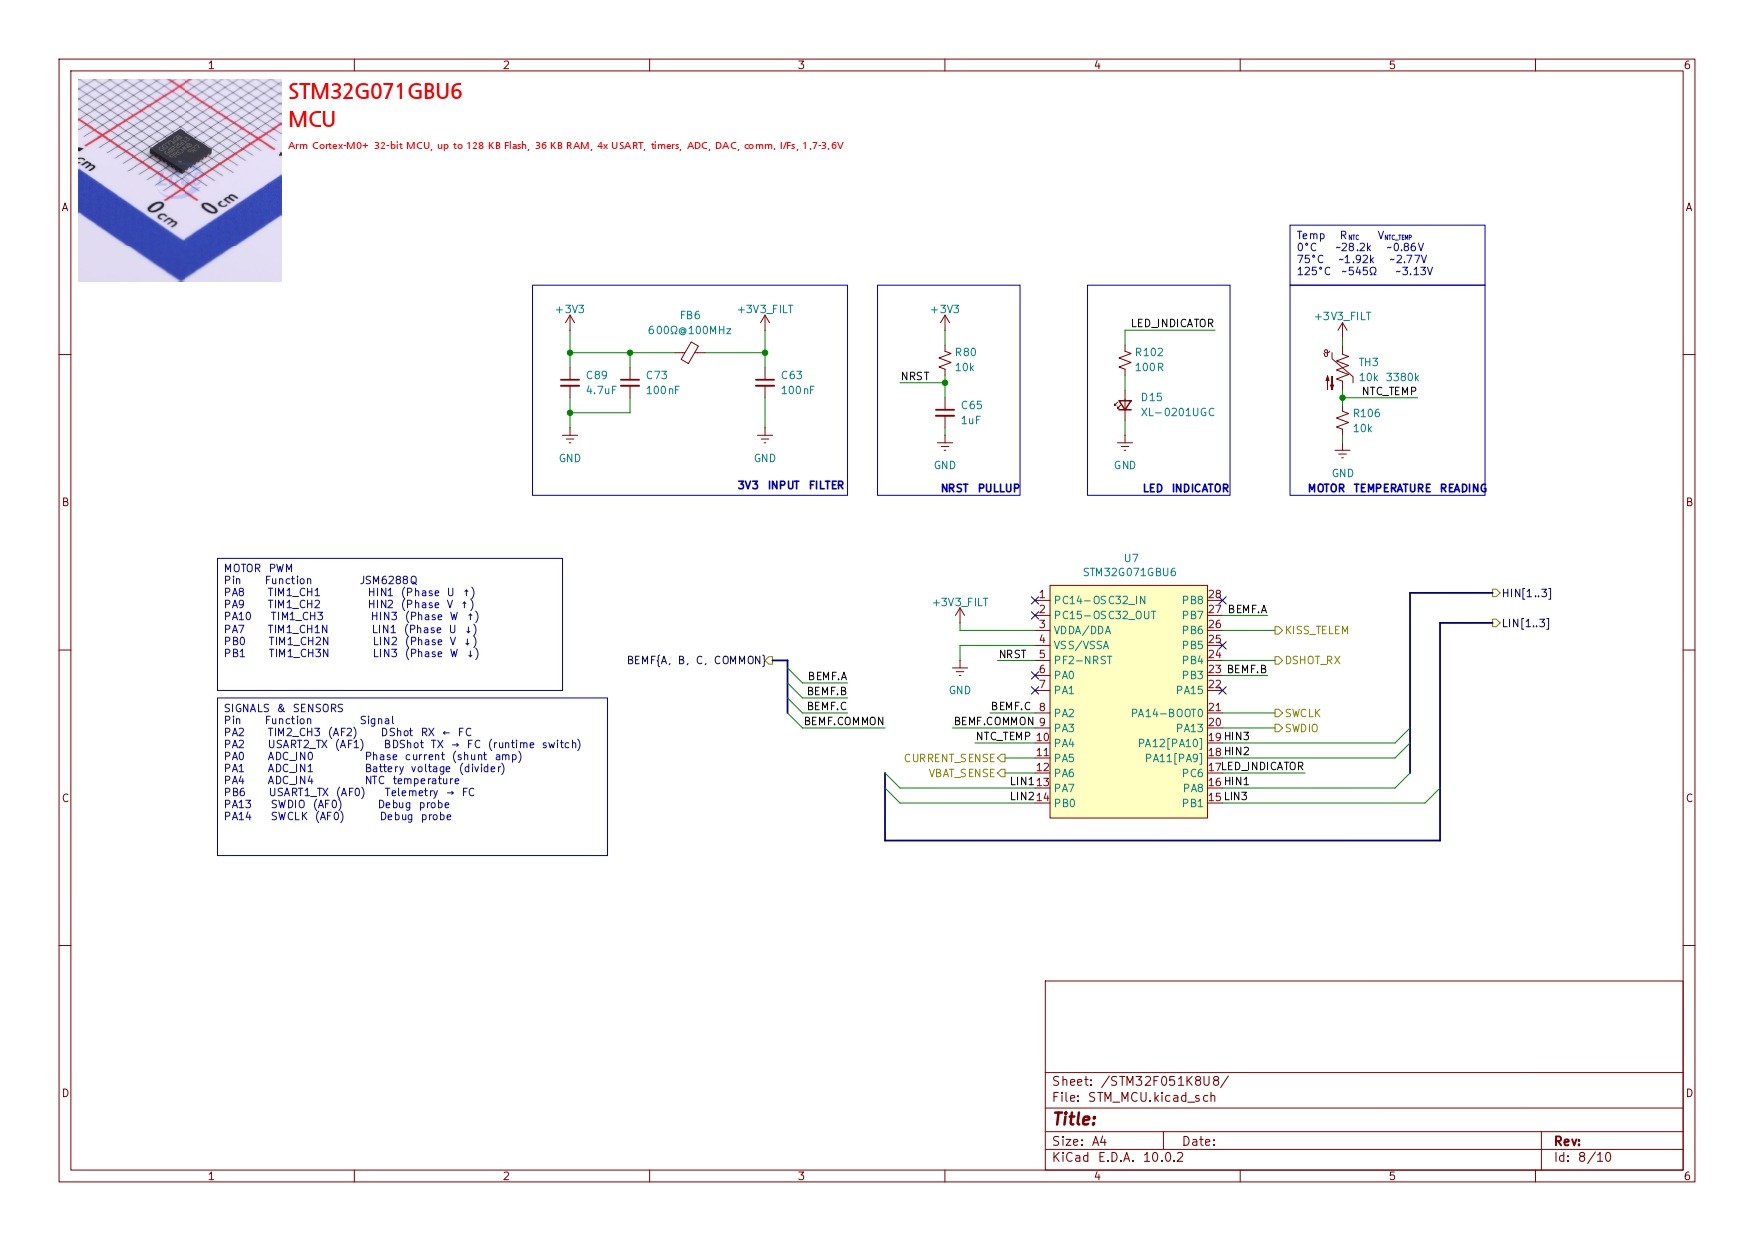Click the +3V3_FILT power symbol near U7

(960, 608)
